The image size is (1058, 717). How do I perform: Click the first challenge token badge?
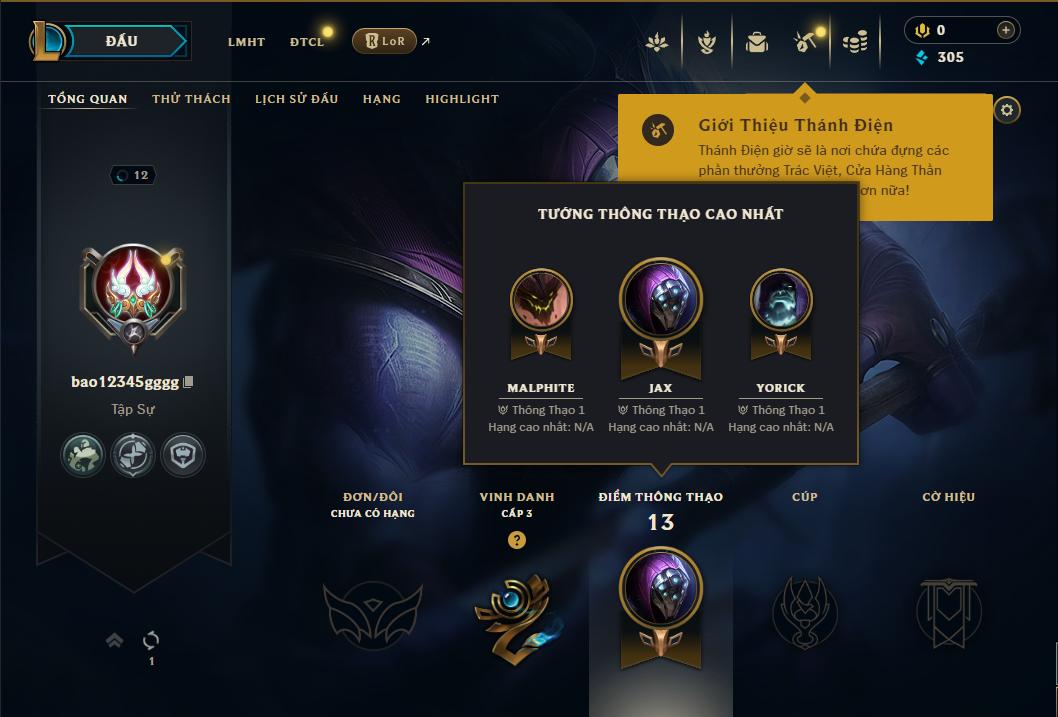point(82,455)
